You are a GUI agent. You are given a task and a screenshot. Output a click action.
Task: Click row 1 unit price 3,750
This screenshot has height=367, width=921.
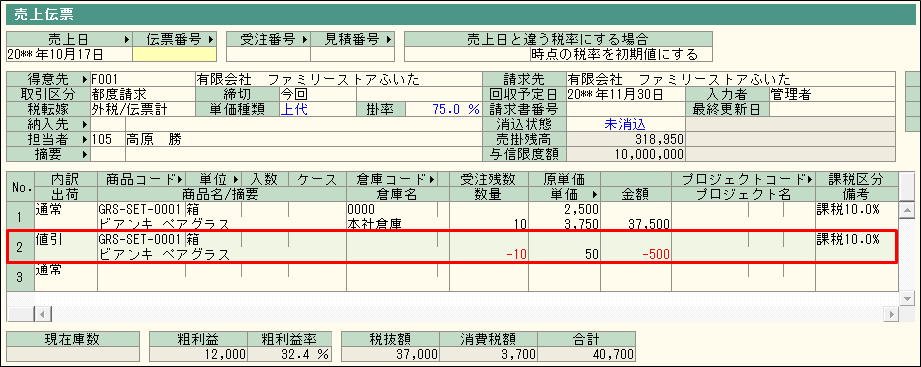[564, 224]
